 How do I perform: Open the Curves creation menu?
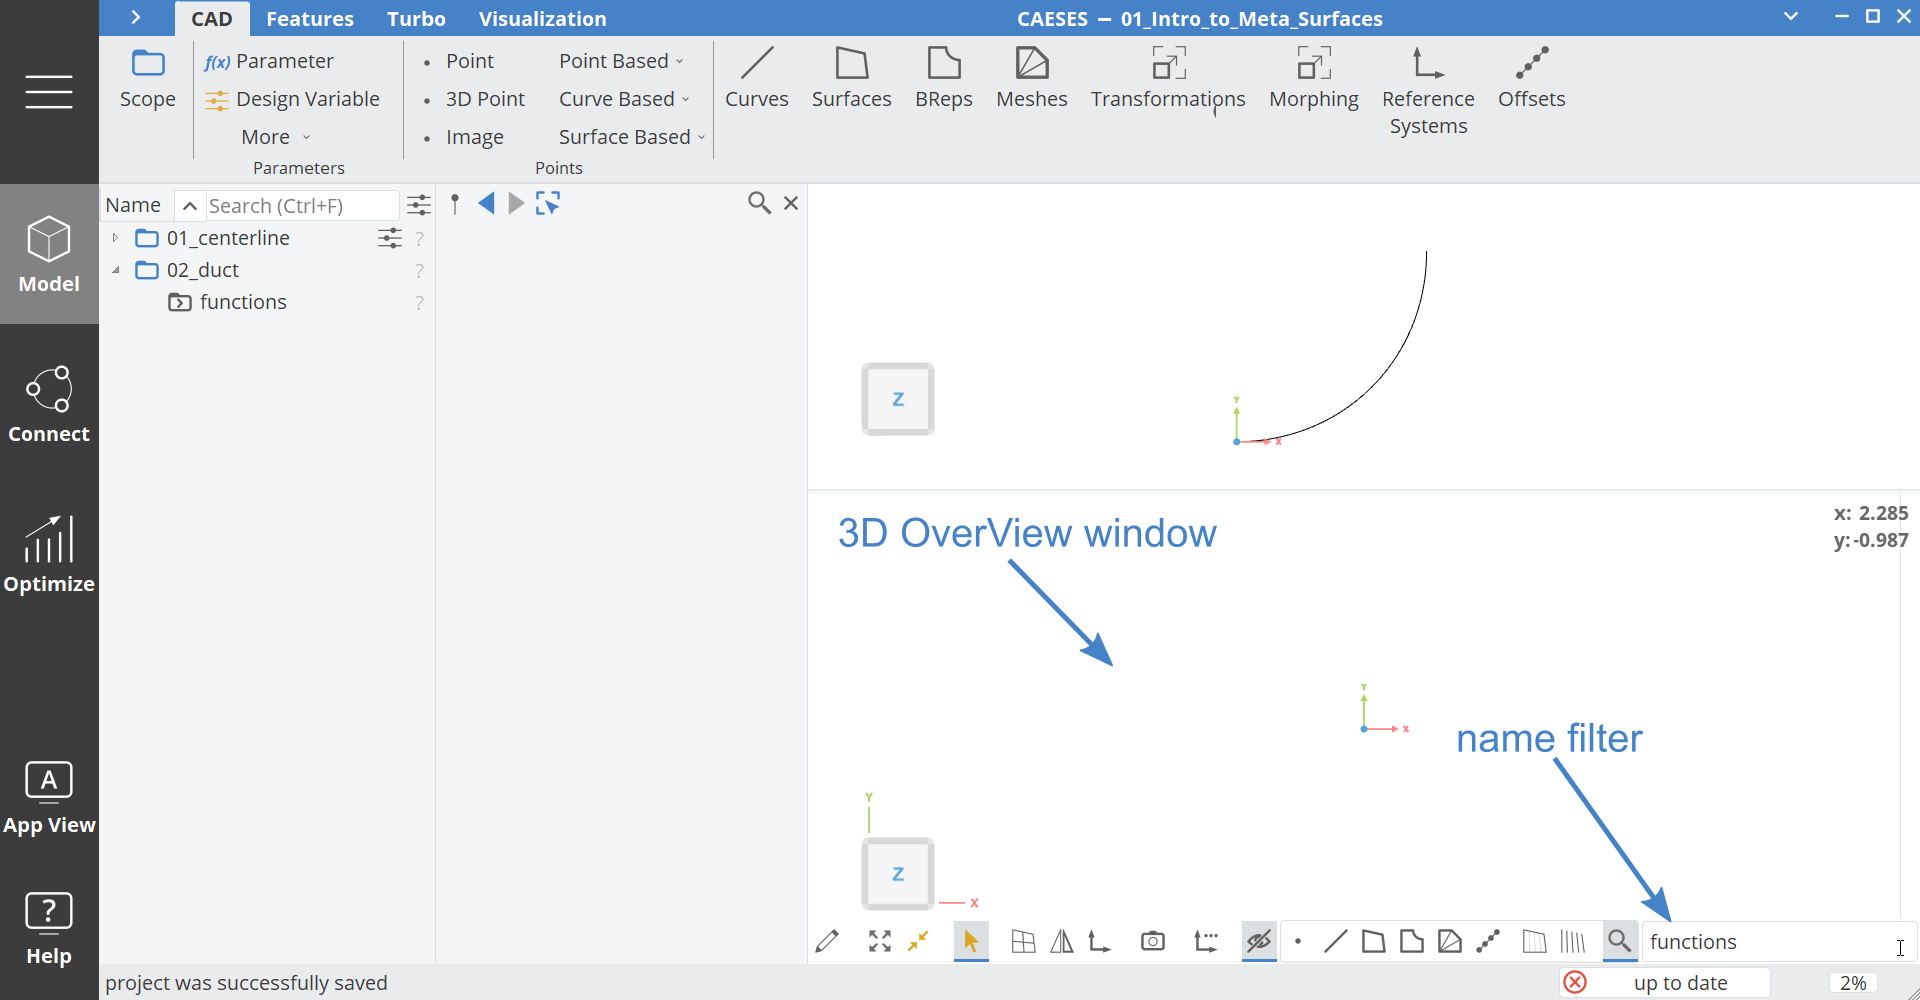756,77
